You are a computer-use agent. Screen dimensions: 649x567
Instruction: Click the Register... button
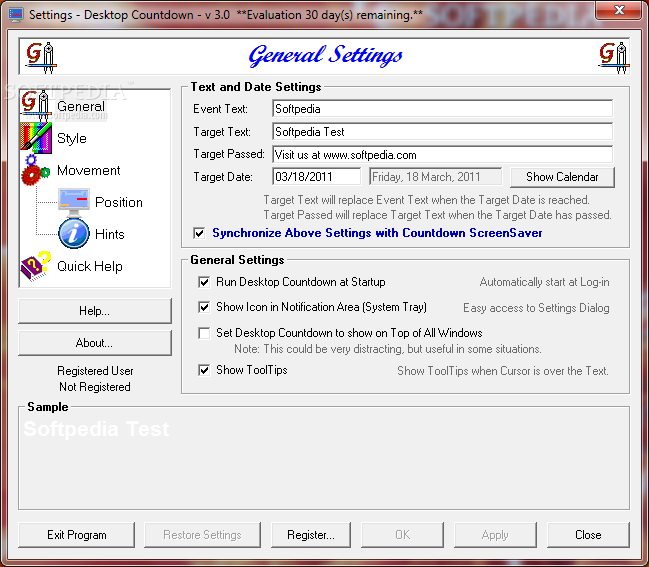pyautogui.click(x=311, y=535)
